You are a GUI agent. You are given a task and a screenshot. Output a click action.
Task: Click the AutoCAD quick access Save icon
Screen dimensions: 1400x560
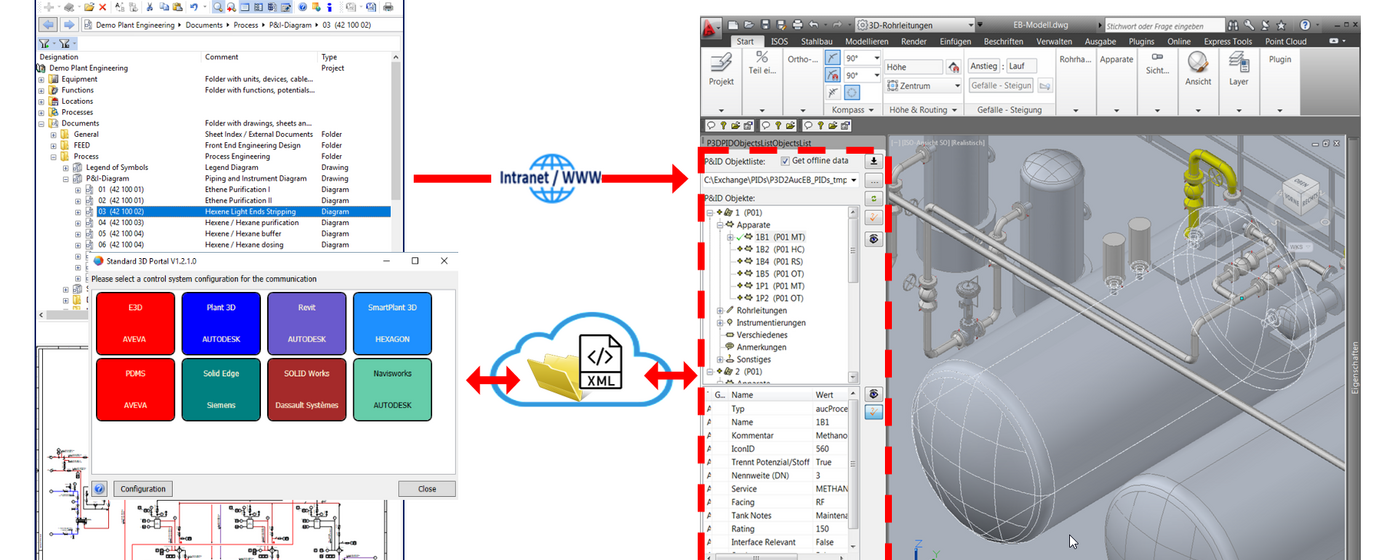point(765,25)
